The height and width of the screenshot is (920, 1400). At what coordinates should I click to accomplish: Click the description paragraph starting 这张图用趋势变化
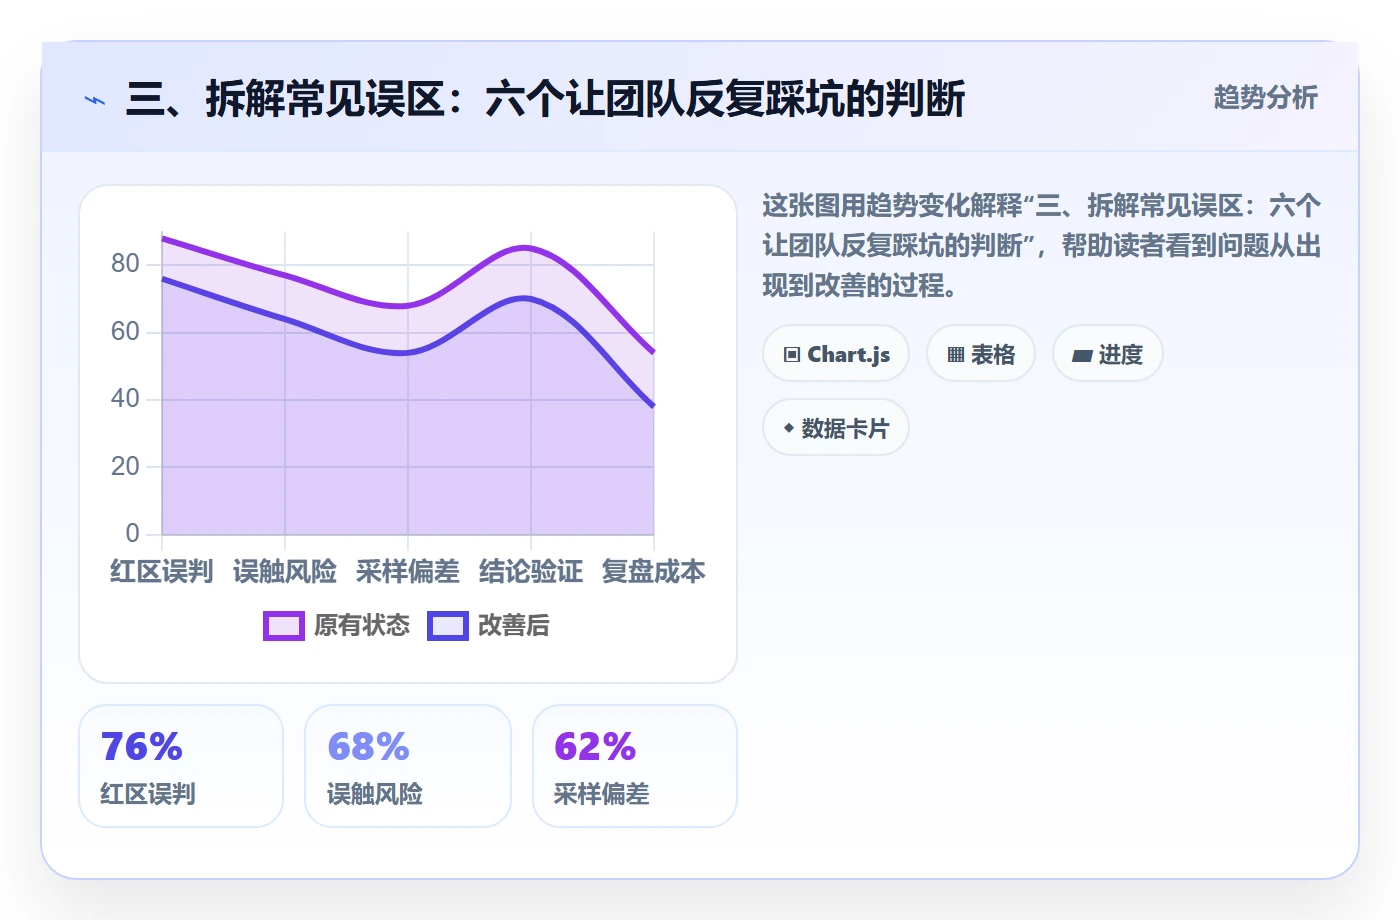tap(1042, 246)
